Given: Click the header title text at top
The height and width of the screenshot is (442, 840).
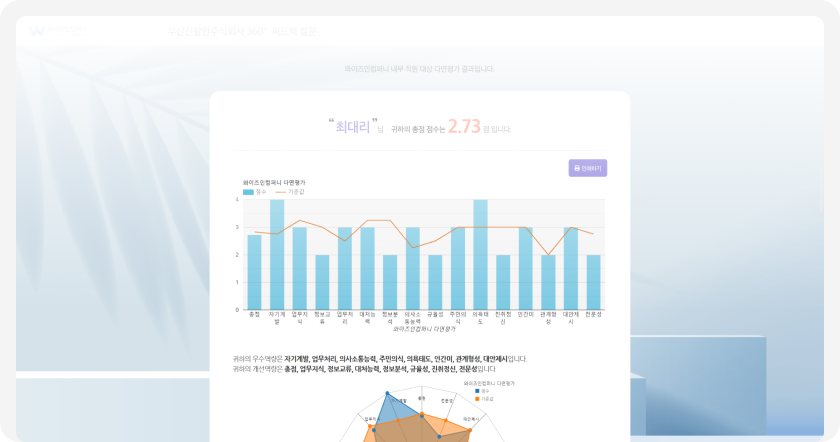Looking at the screenshot, I should (x=242, y=31).
